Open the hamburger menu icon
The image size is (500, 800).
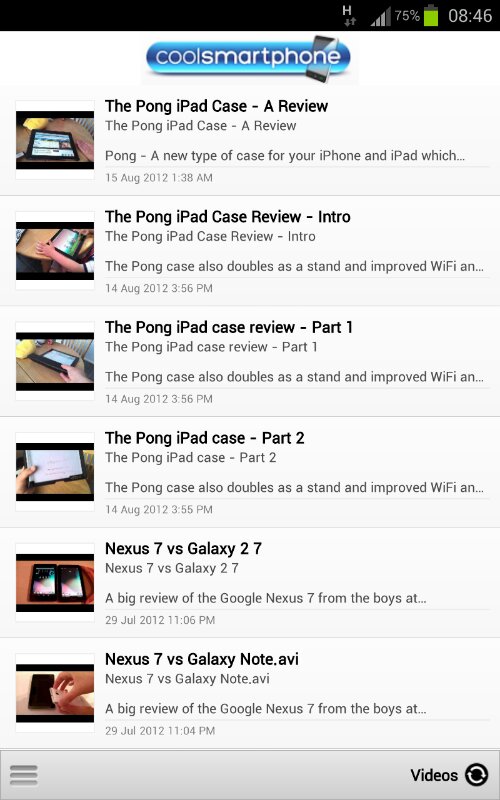tap(23, 776)
